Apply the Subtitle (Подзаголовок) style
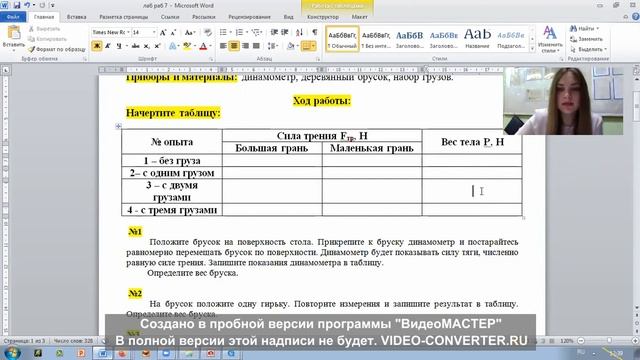This screenshot has width=640, height=360. tap(511, 39)
